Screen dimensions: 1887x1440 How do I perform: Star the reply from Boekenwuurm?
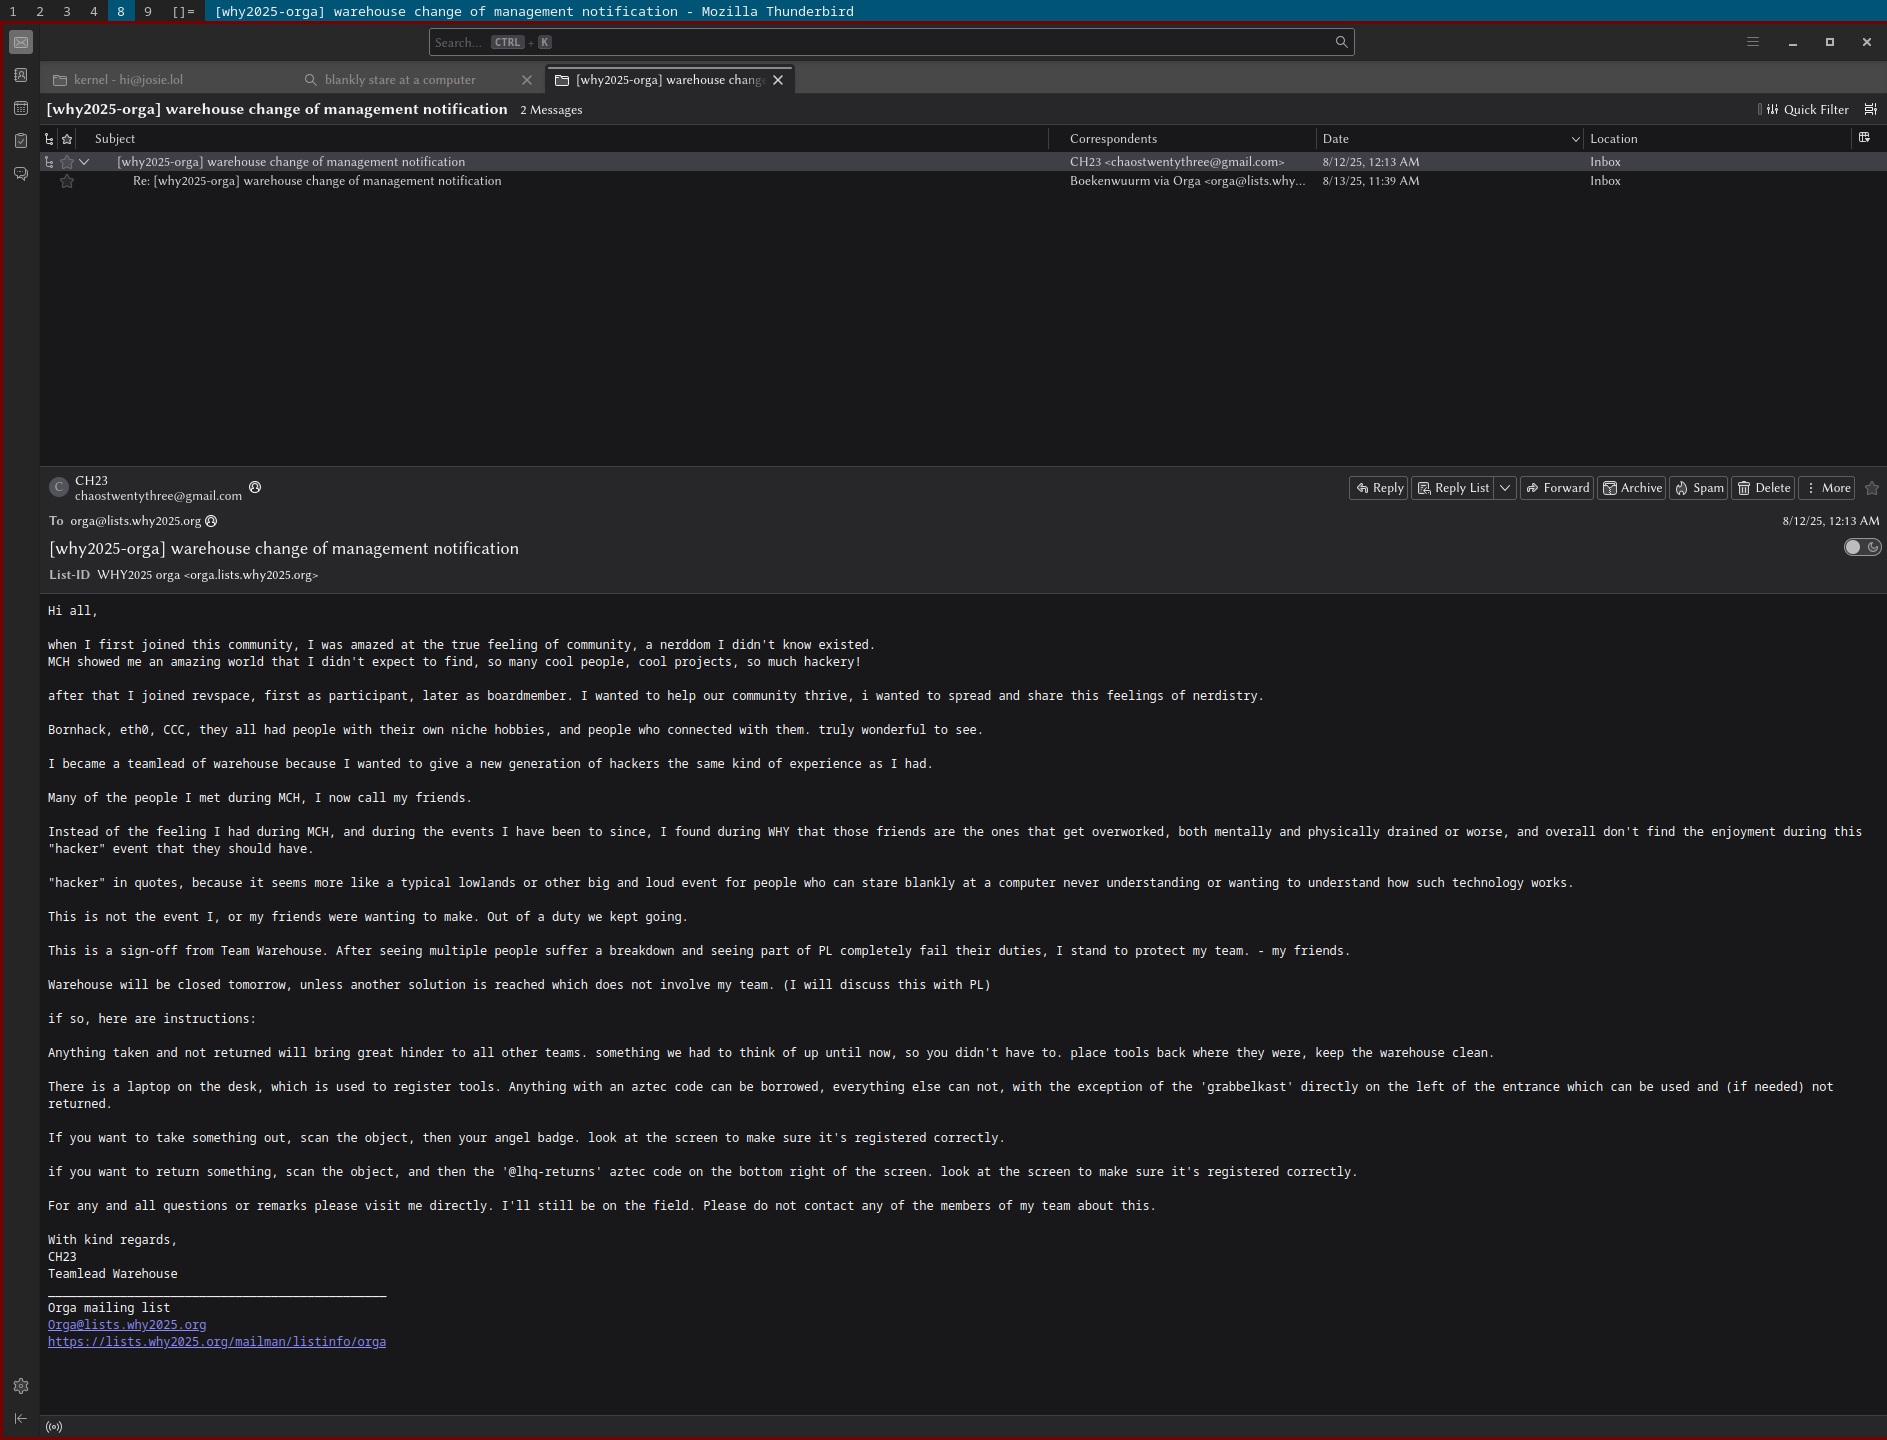(67, 181)
